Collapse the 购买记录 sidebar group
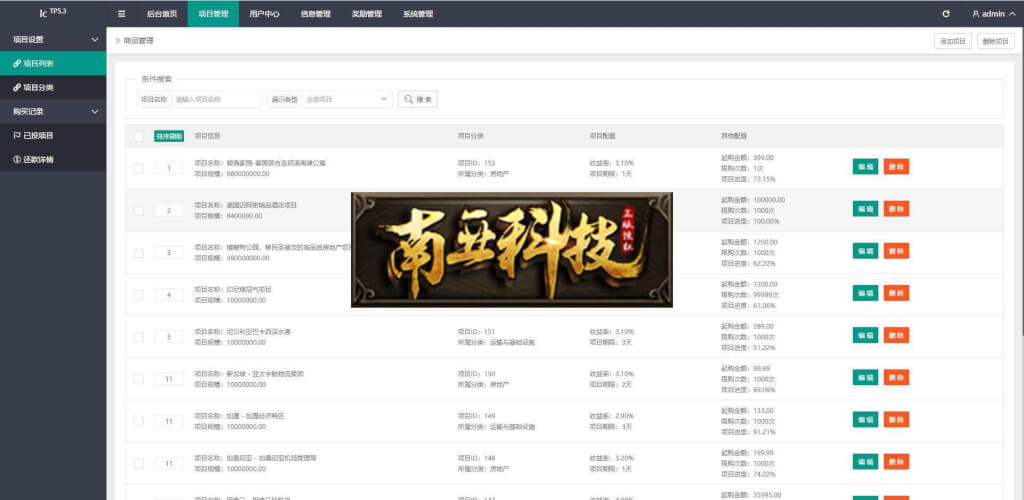Screen dimensions: 1024x500 [53, 112]
